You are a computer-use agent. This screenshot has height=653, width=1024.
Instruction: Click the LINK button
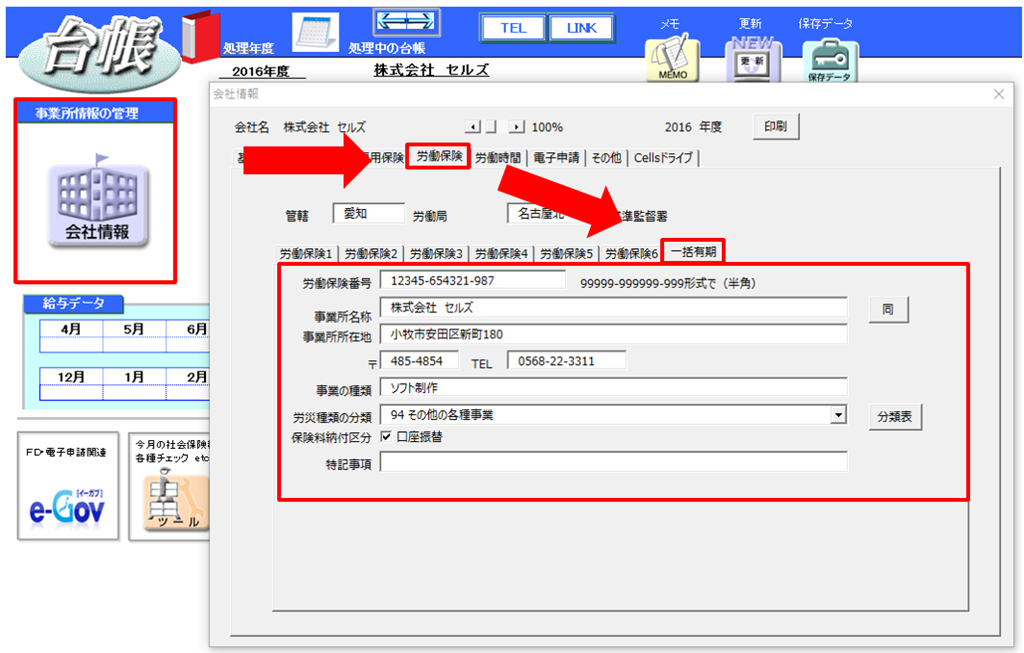pos(581,28)
